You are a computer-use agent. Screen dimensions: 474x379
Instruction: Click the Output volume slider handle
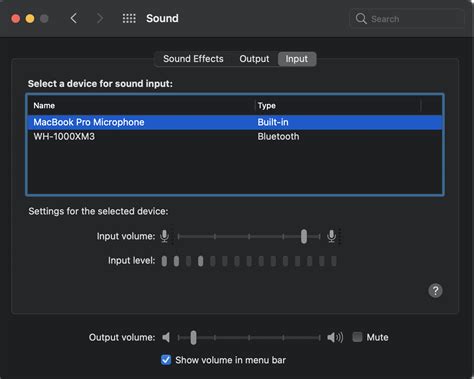(193, 337)
